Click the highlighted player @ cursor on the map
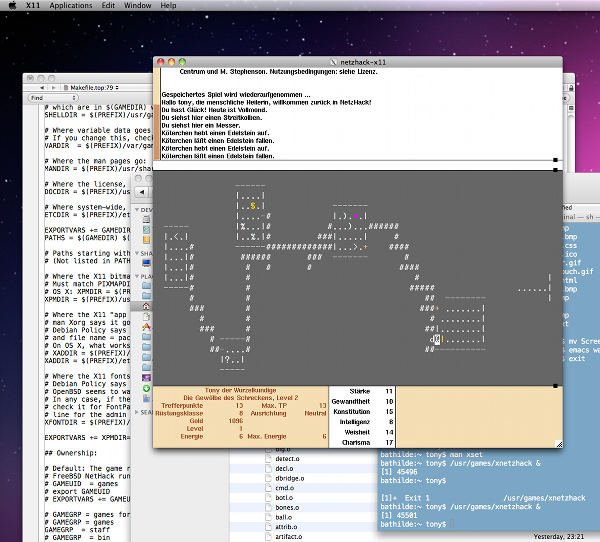Screen dimensions: 600x542 pyautogui.click(x=436, y=341)
